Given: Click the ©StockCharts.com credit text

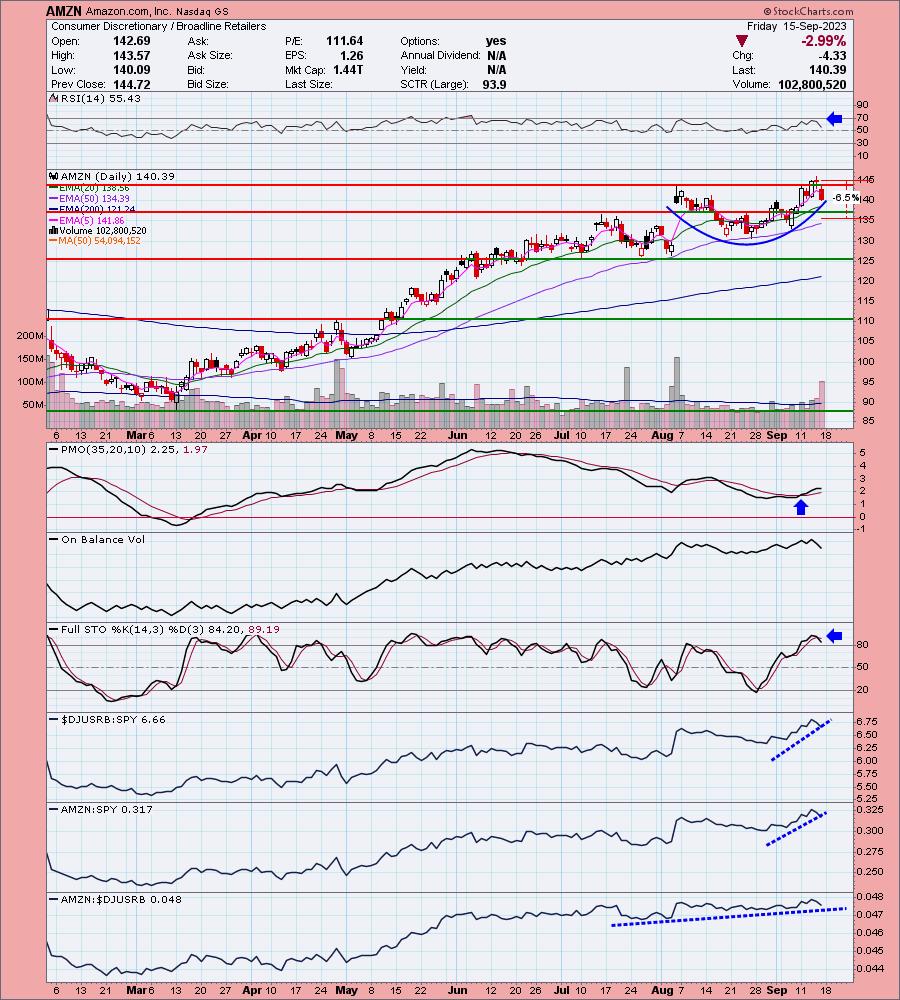Looking at the screenshot, I should (x=808, y=11).
